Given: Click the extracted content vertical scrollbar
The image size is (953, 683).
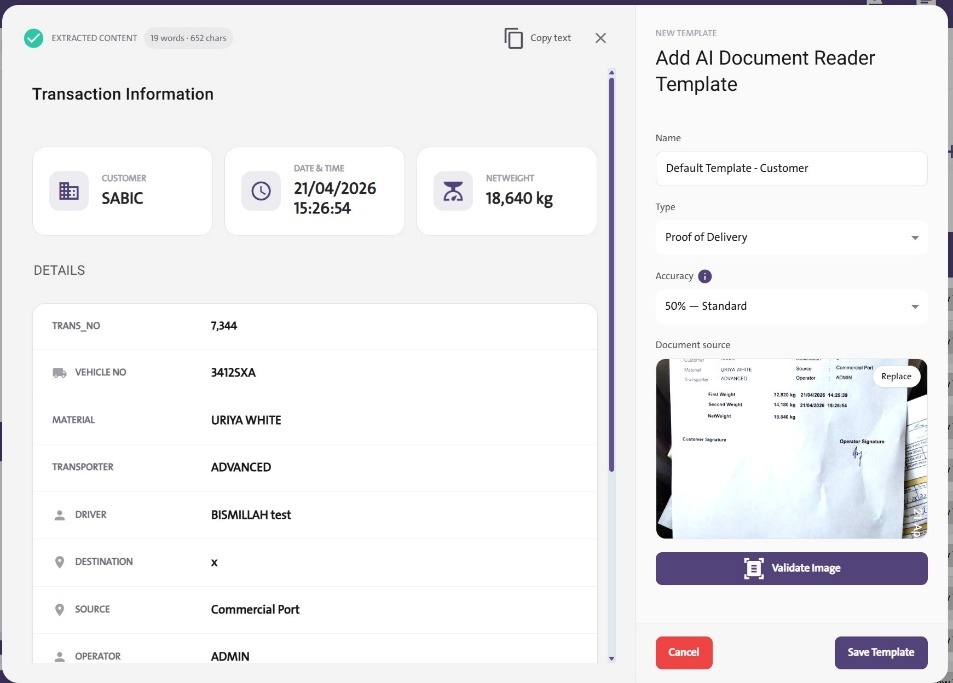Looking at the screenshot, I should coord(611,275).
